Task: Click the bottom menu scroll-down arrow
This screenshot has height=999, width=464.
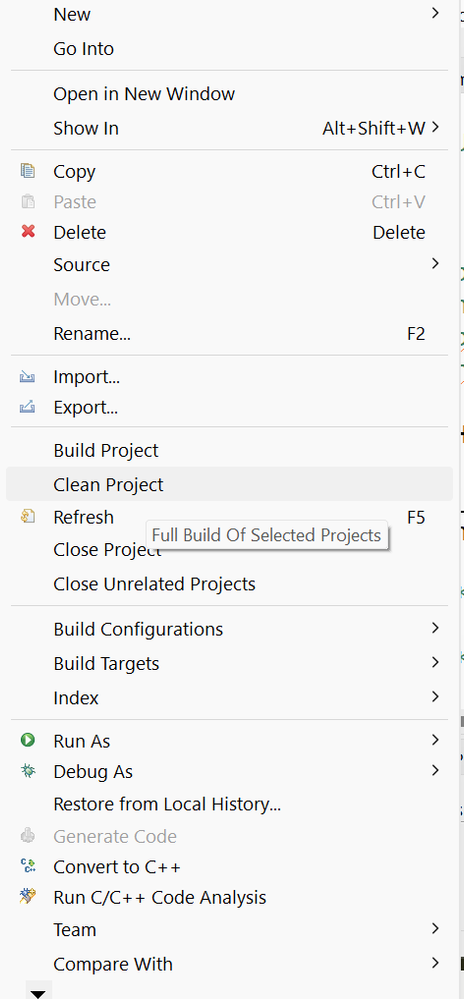Action: point(38,994)
